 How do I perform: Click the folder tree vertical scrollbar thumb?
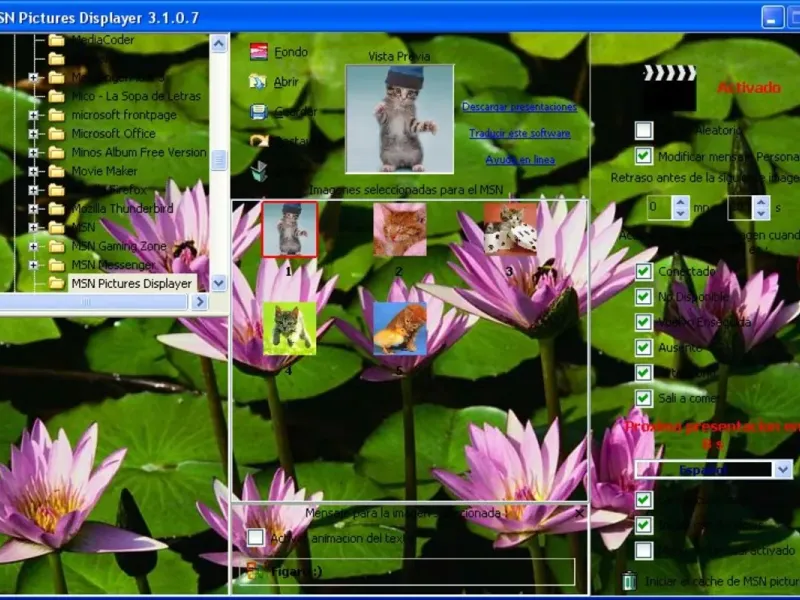coord(218,161)
